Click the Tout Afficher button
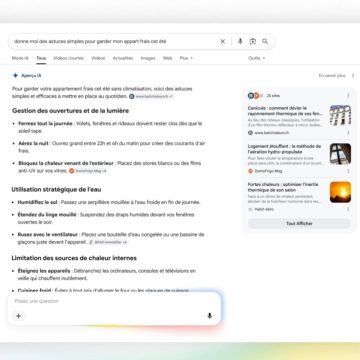 (299, 224)
